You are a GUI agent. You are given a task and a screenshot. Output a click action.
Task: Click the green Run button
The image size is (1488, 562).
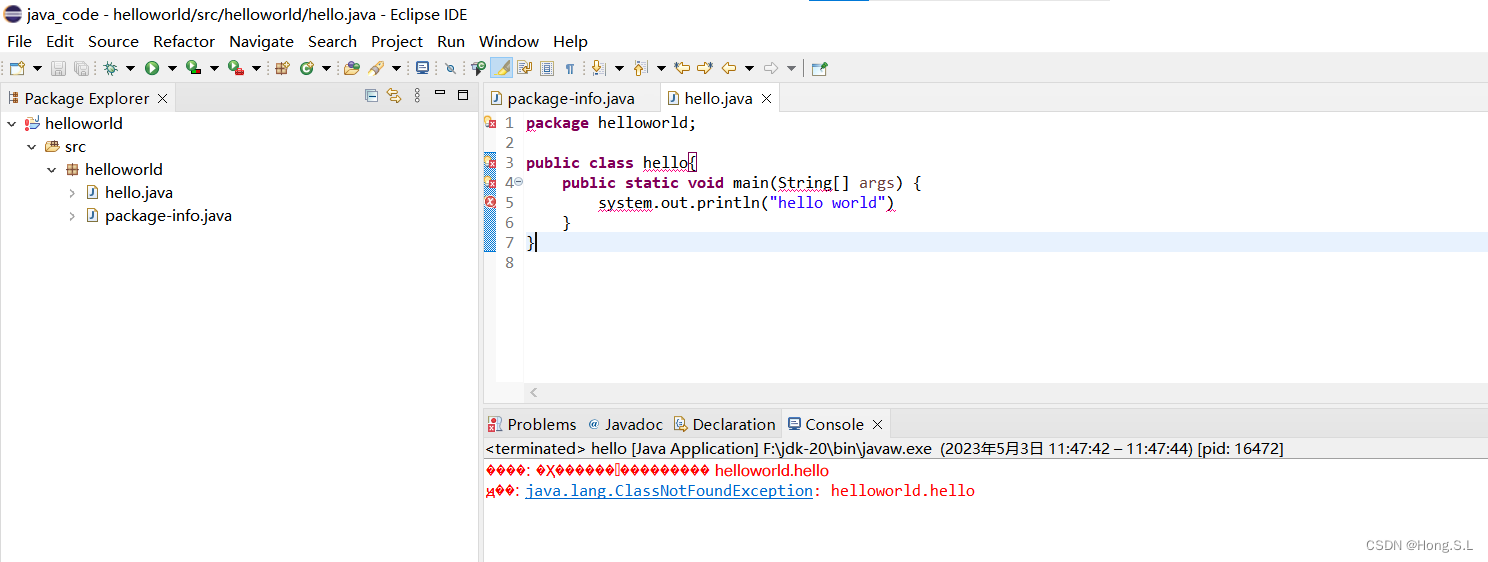[x=152, y=68]
